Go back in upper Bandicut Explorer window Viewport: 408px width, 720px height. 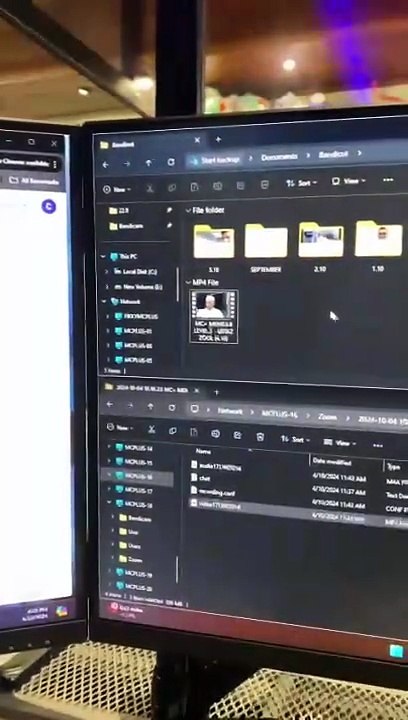click(106, 164)
